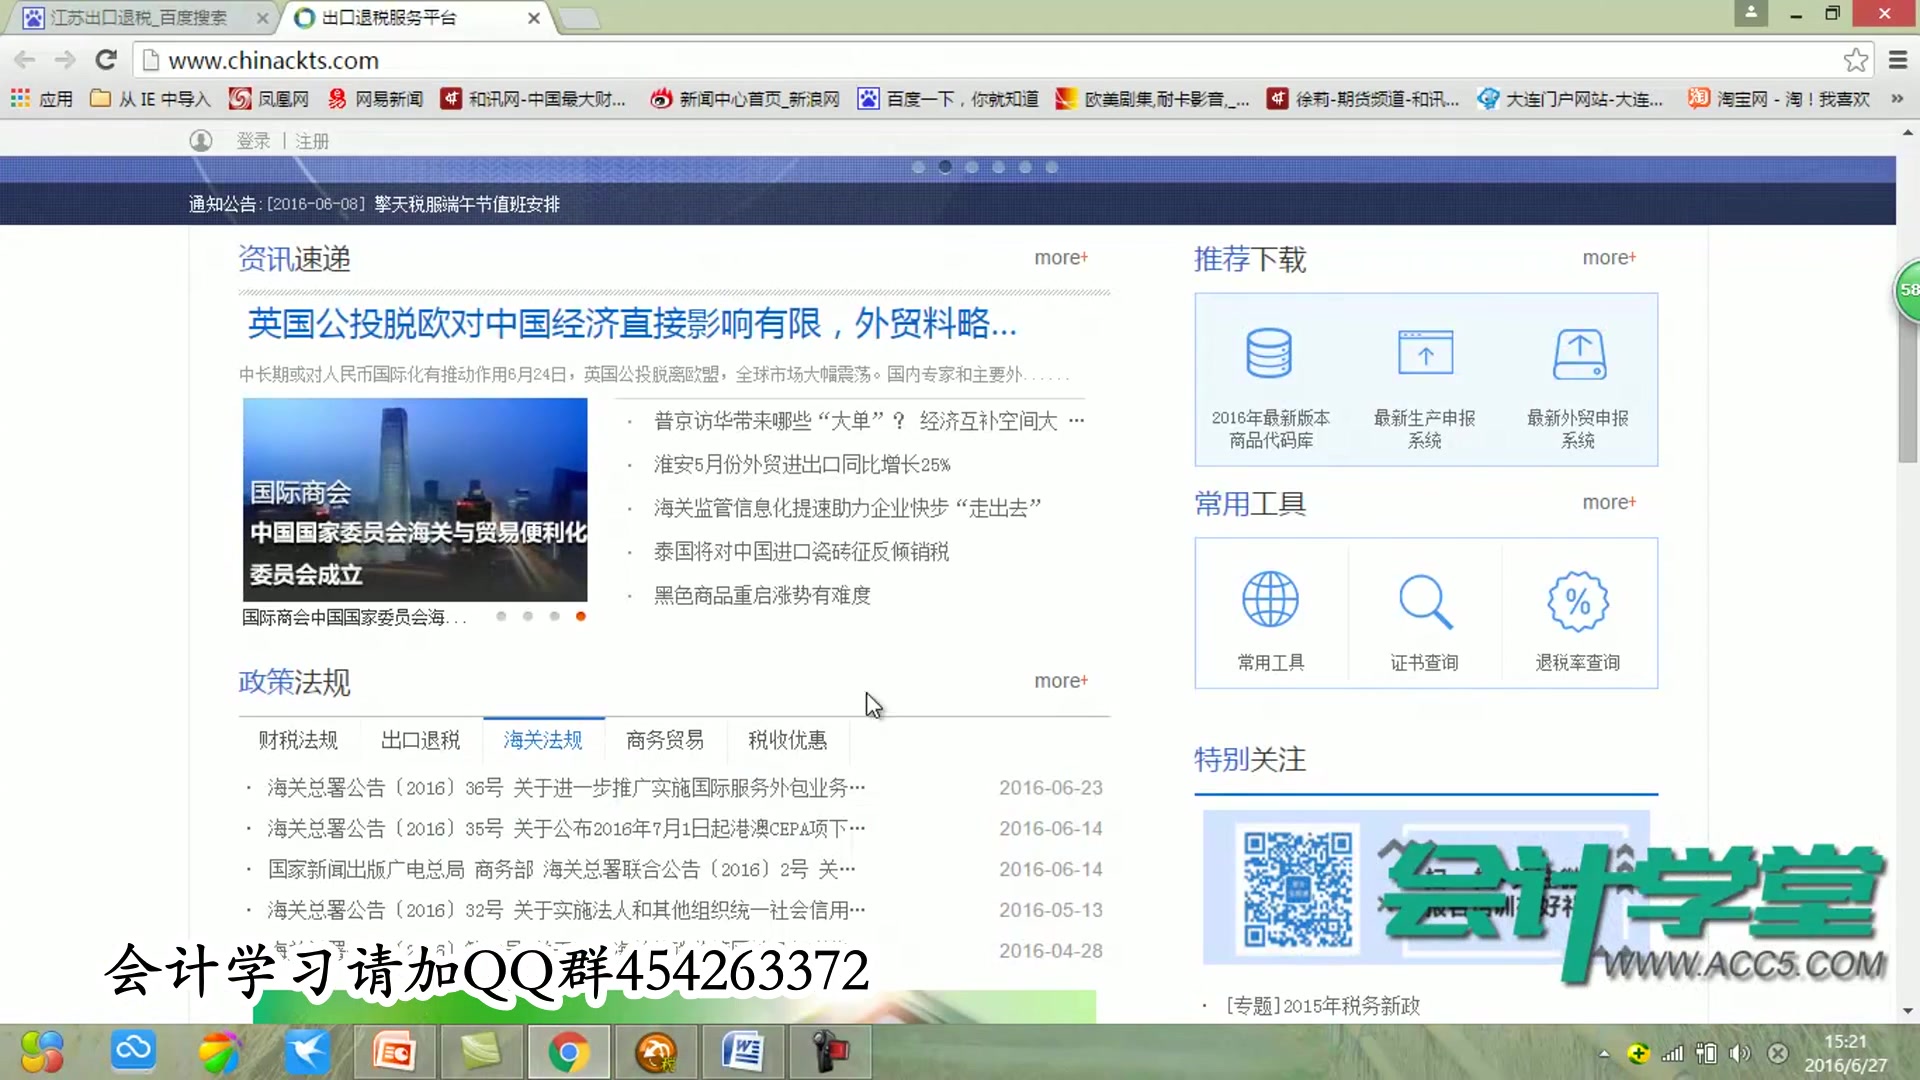Screen dimensions: 1920x1080
Task: Select the 常用工具 globe icon
Action: click(1269, 600)
